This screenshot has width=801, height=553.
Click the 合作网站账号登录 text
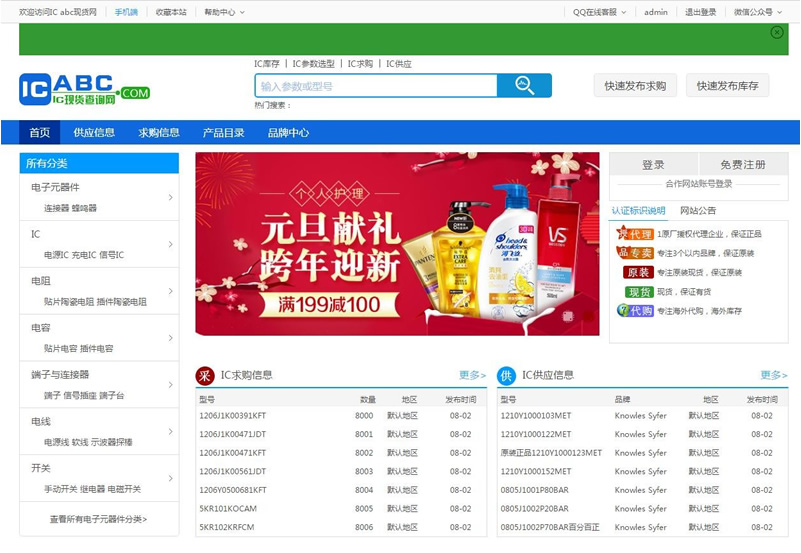click(698, 184)
